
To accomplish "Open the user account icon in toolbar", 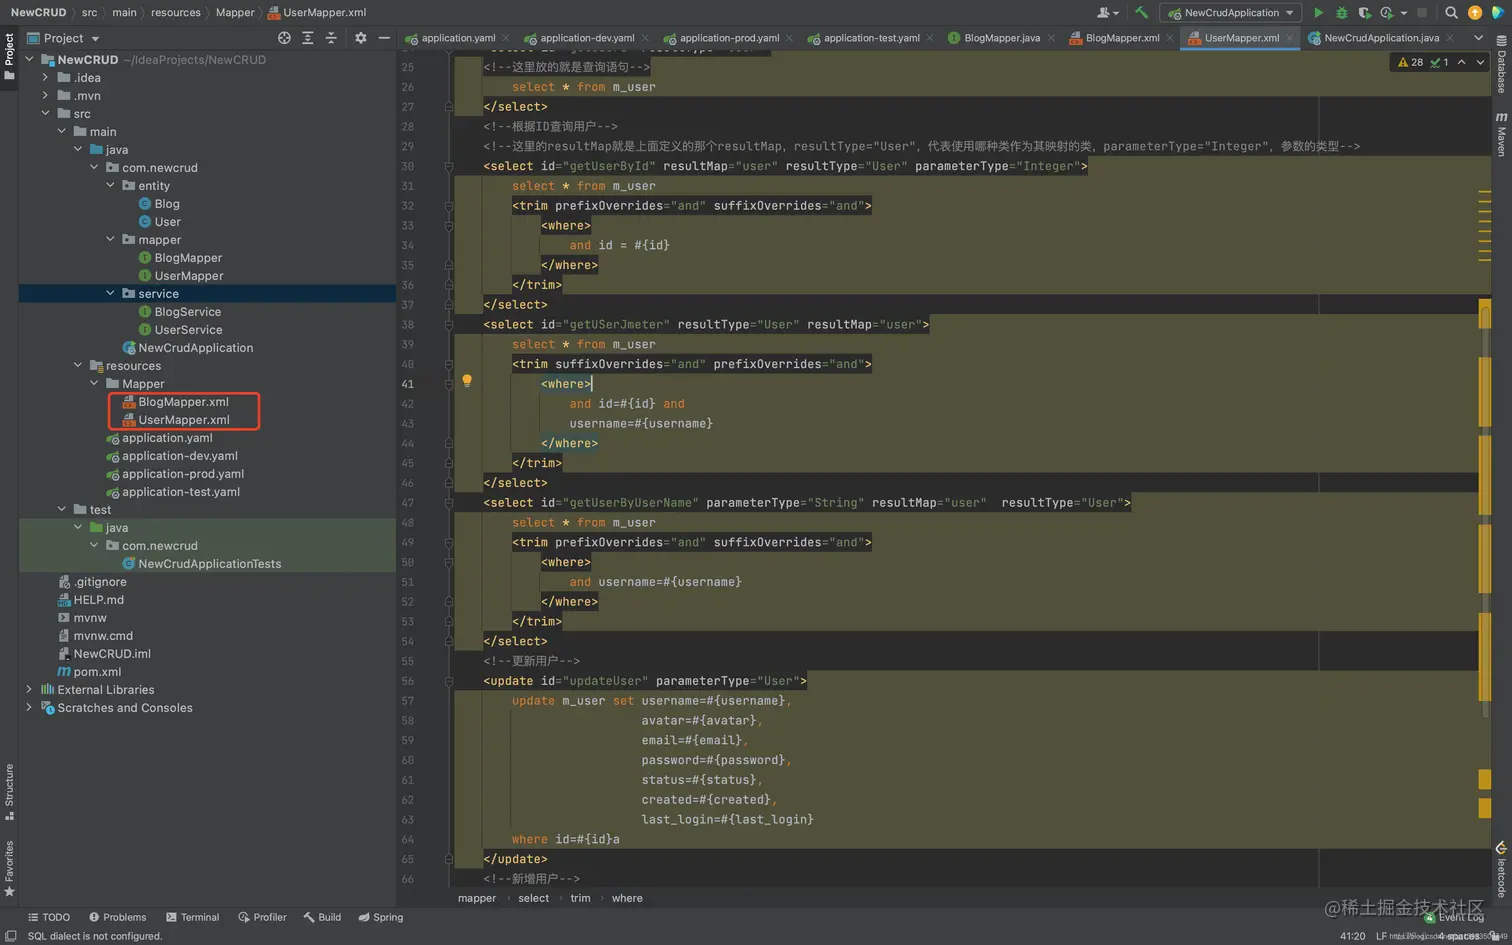I will 1107,13.
